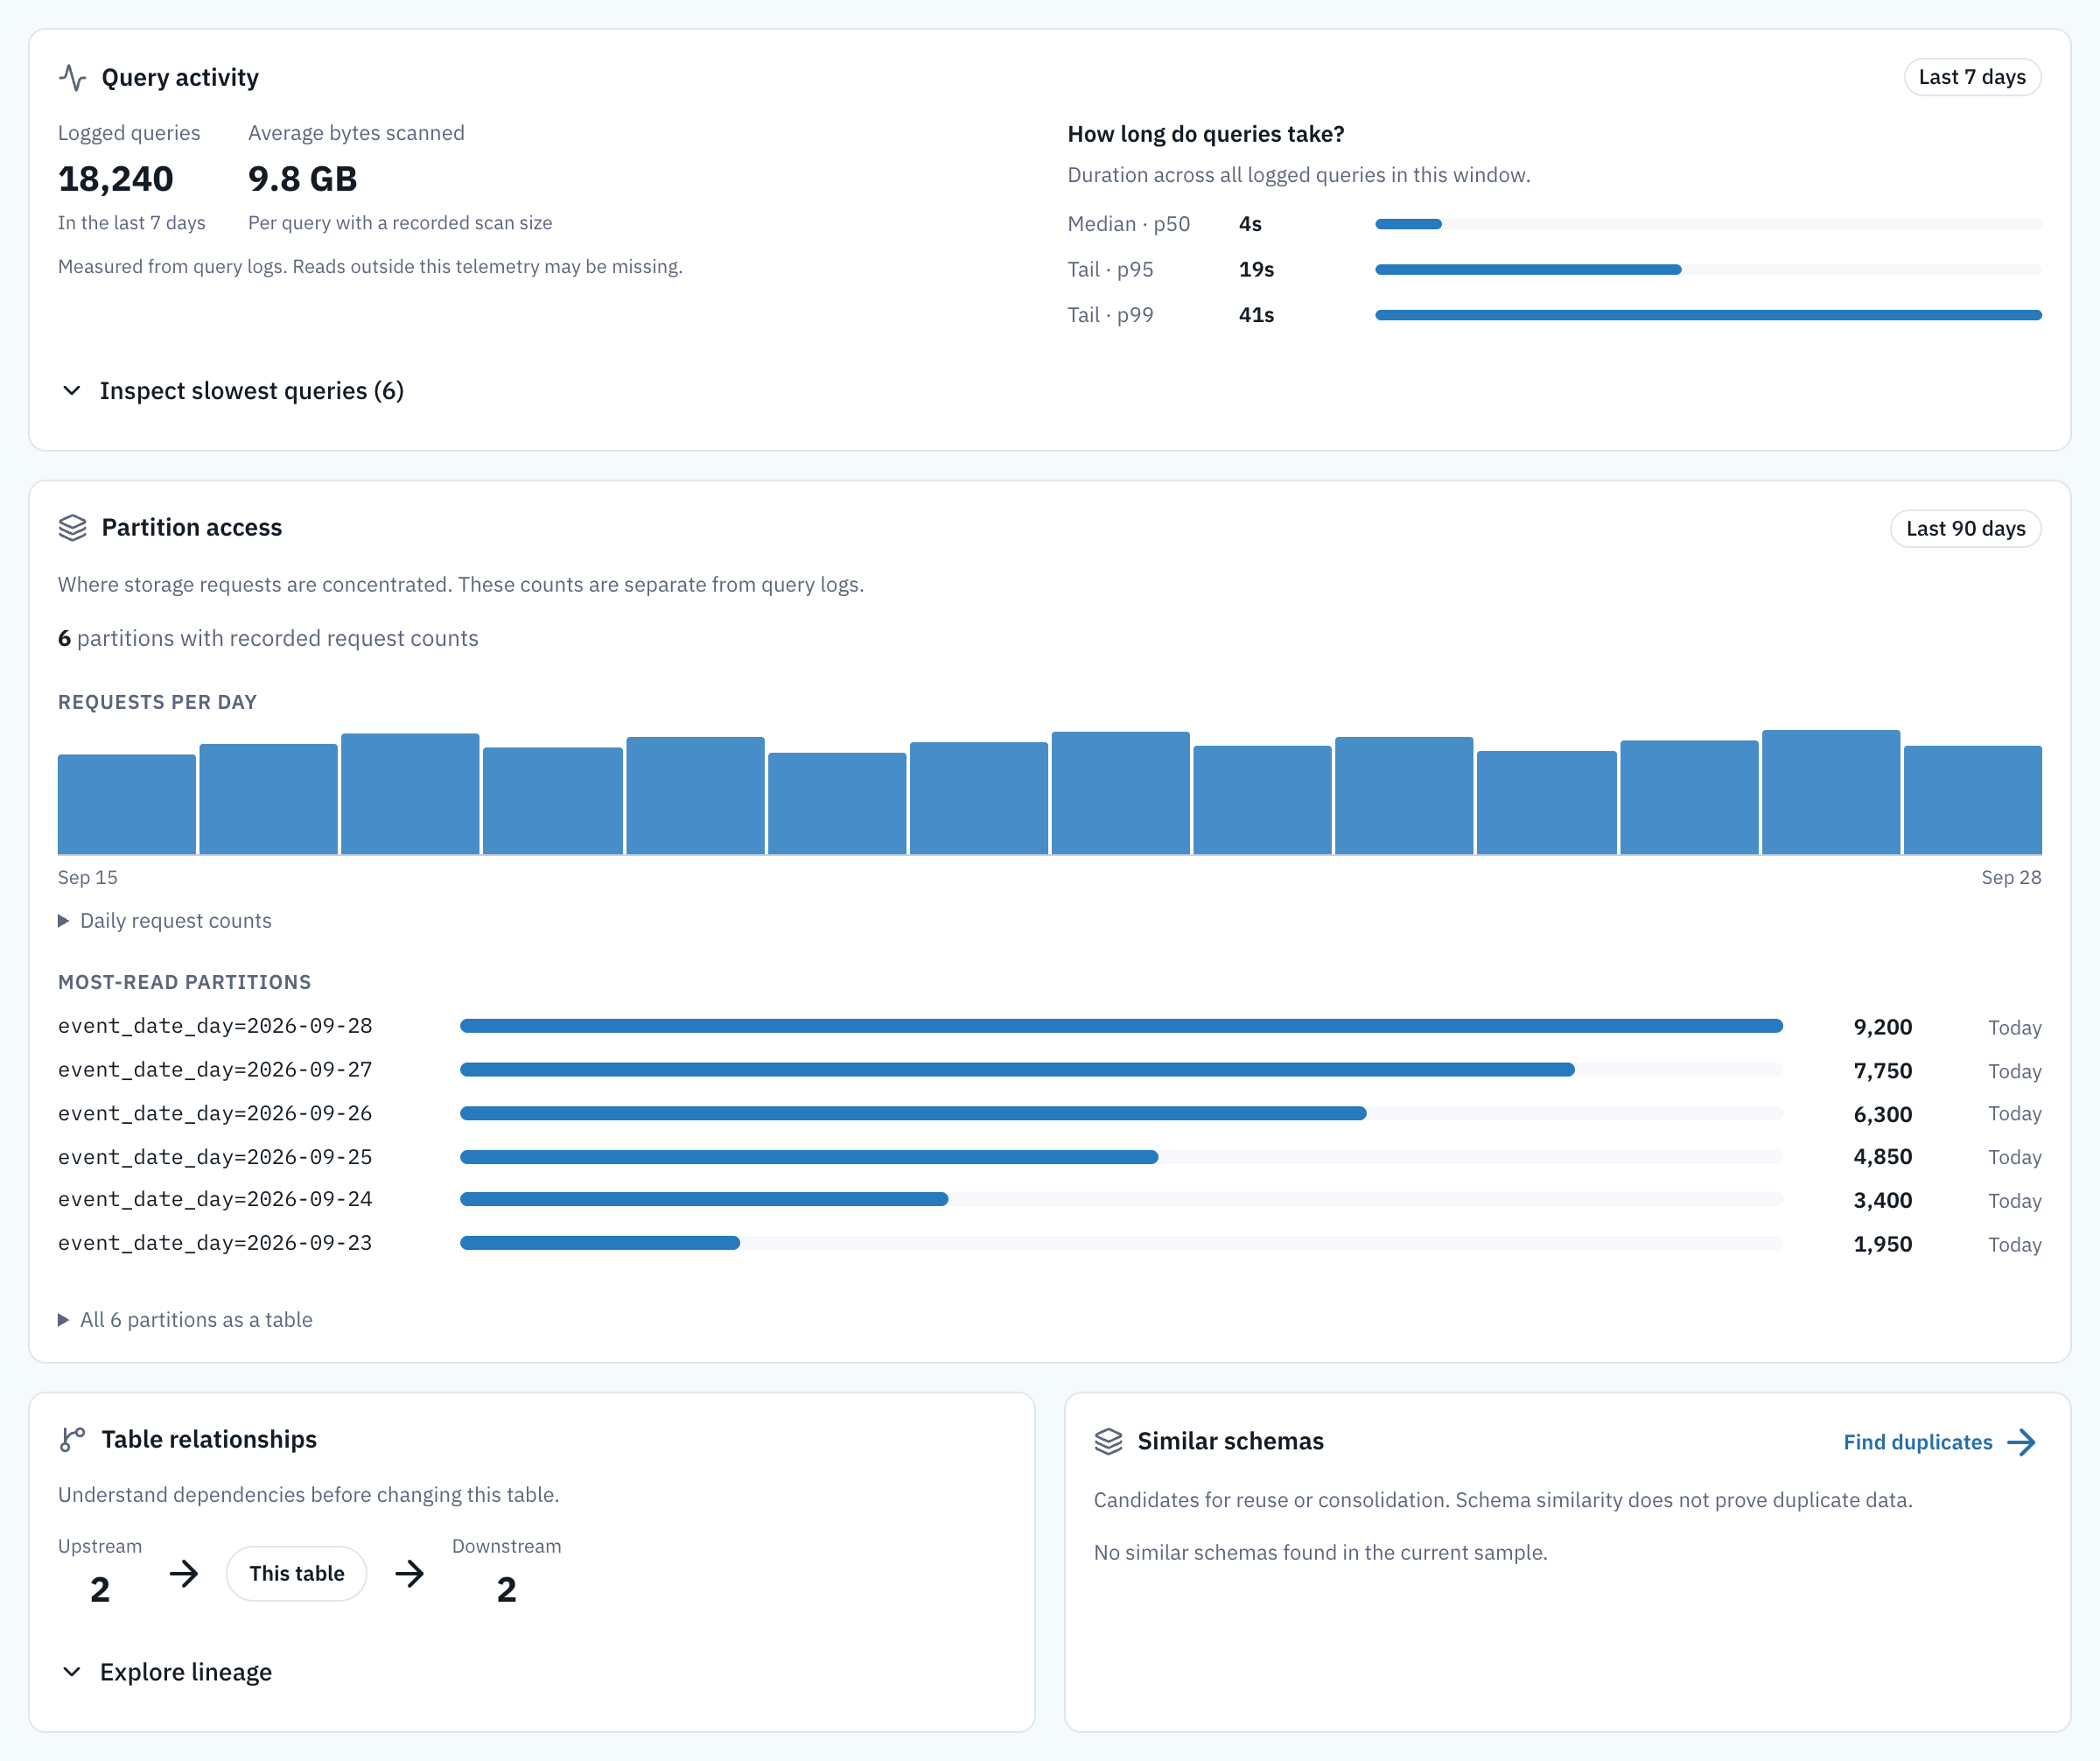Click the Median p50 duration bar

point(1708,224)
